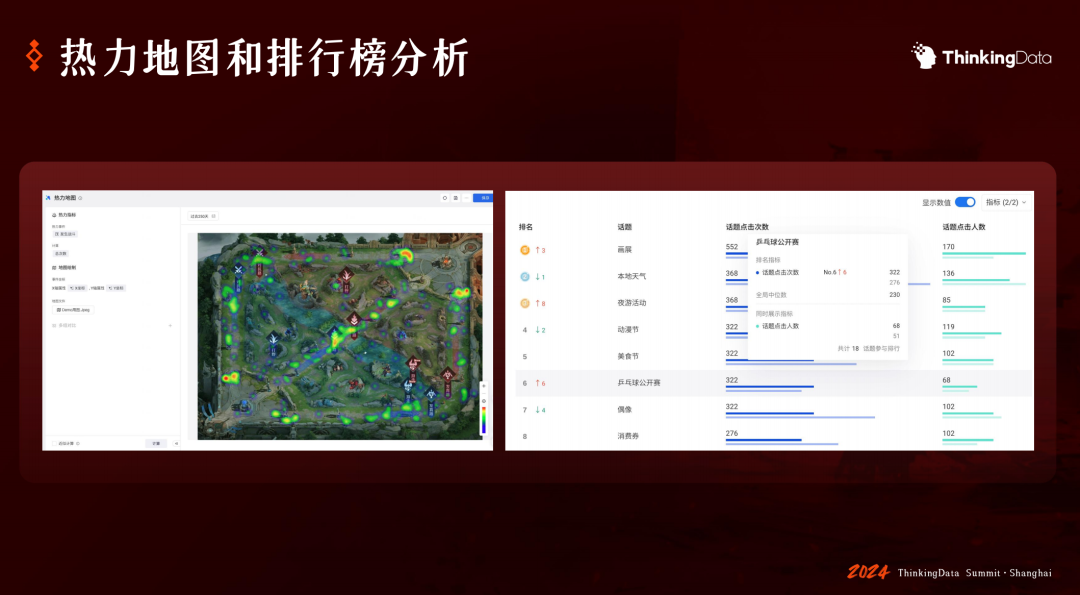This screenshot has width=1080, height=595.
Task: Select the 消费券 topic row
Action: click(774, 436)
